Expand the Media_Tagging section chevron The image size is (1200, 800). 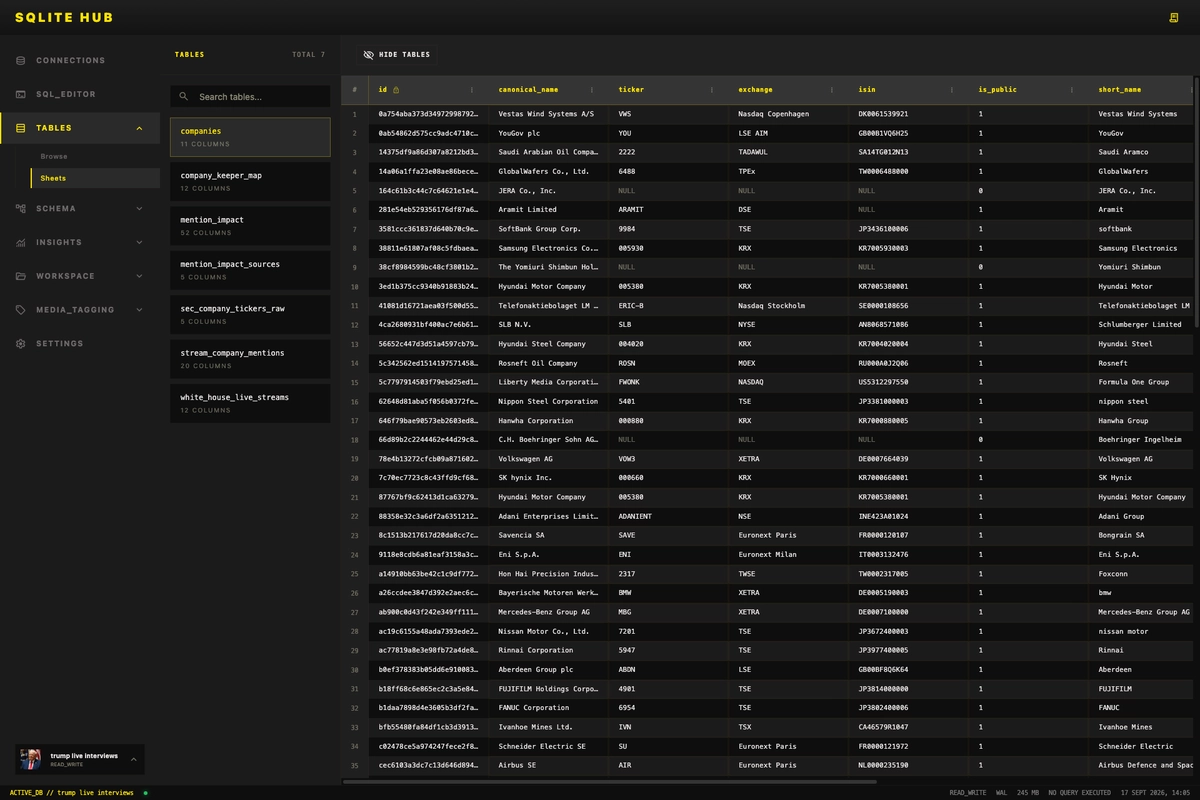139,310
